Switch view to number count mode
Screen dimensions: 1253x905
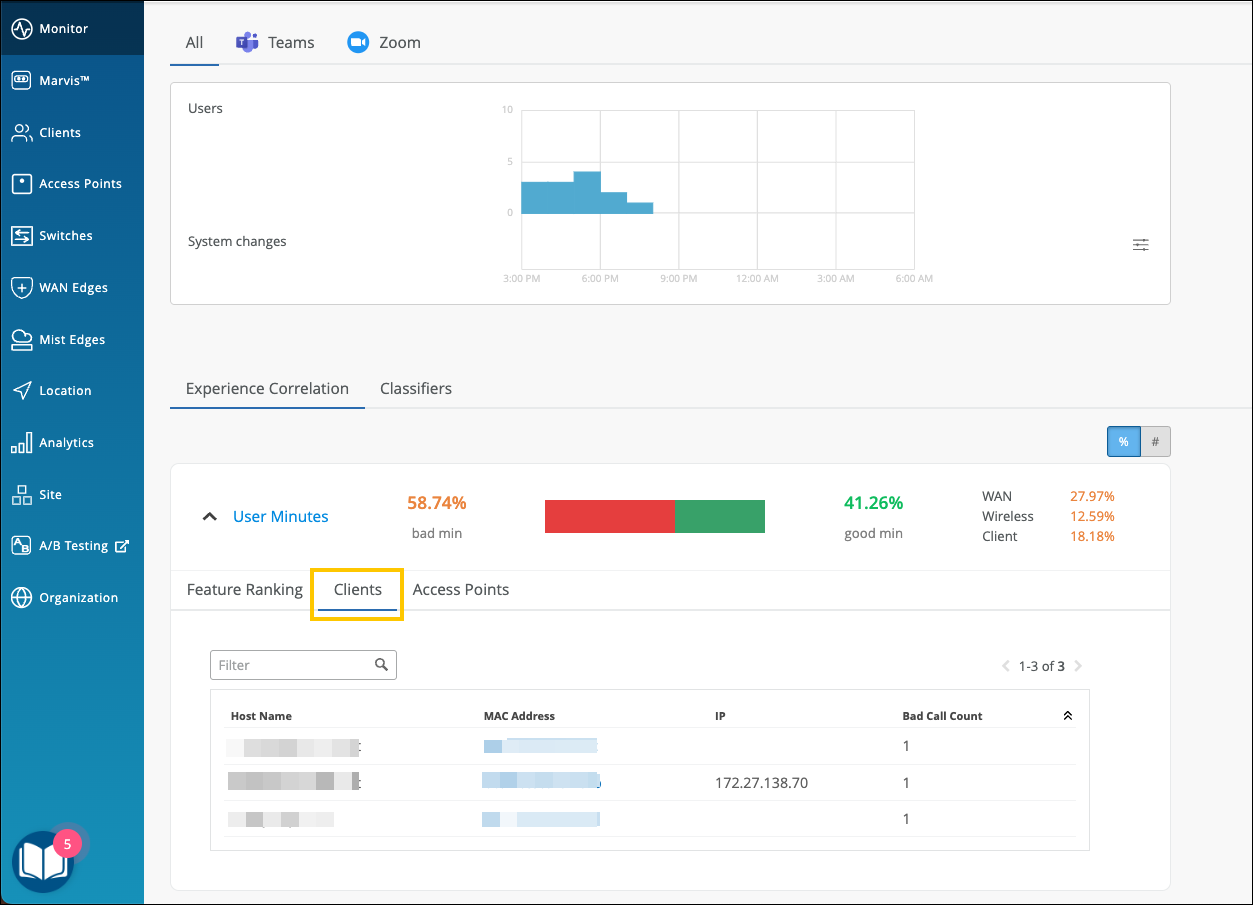[x=1155, y=441]
